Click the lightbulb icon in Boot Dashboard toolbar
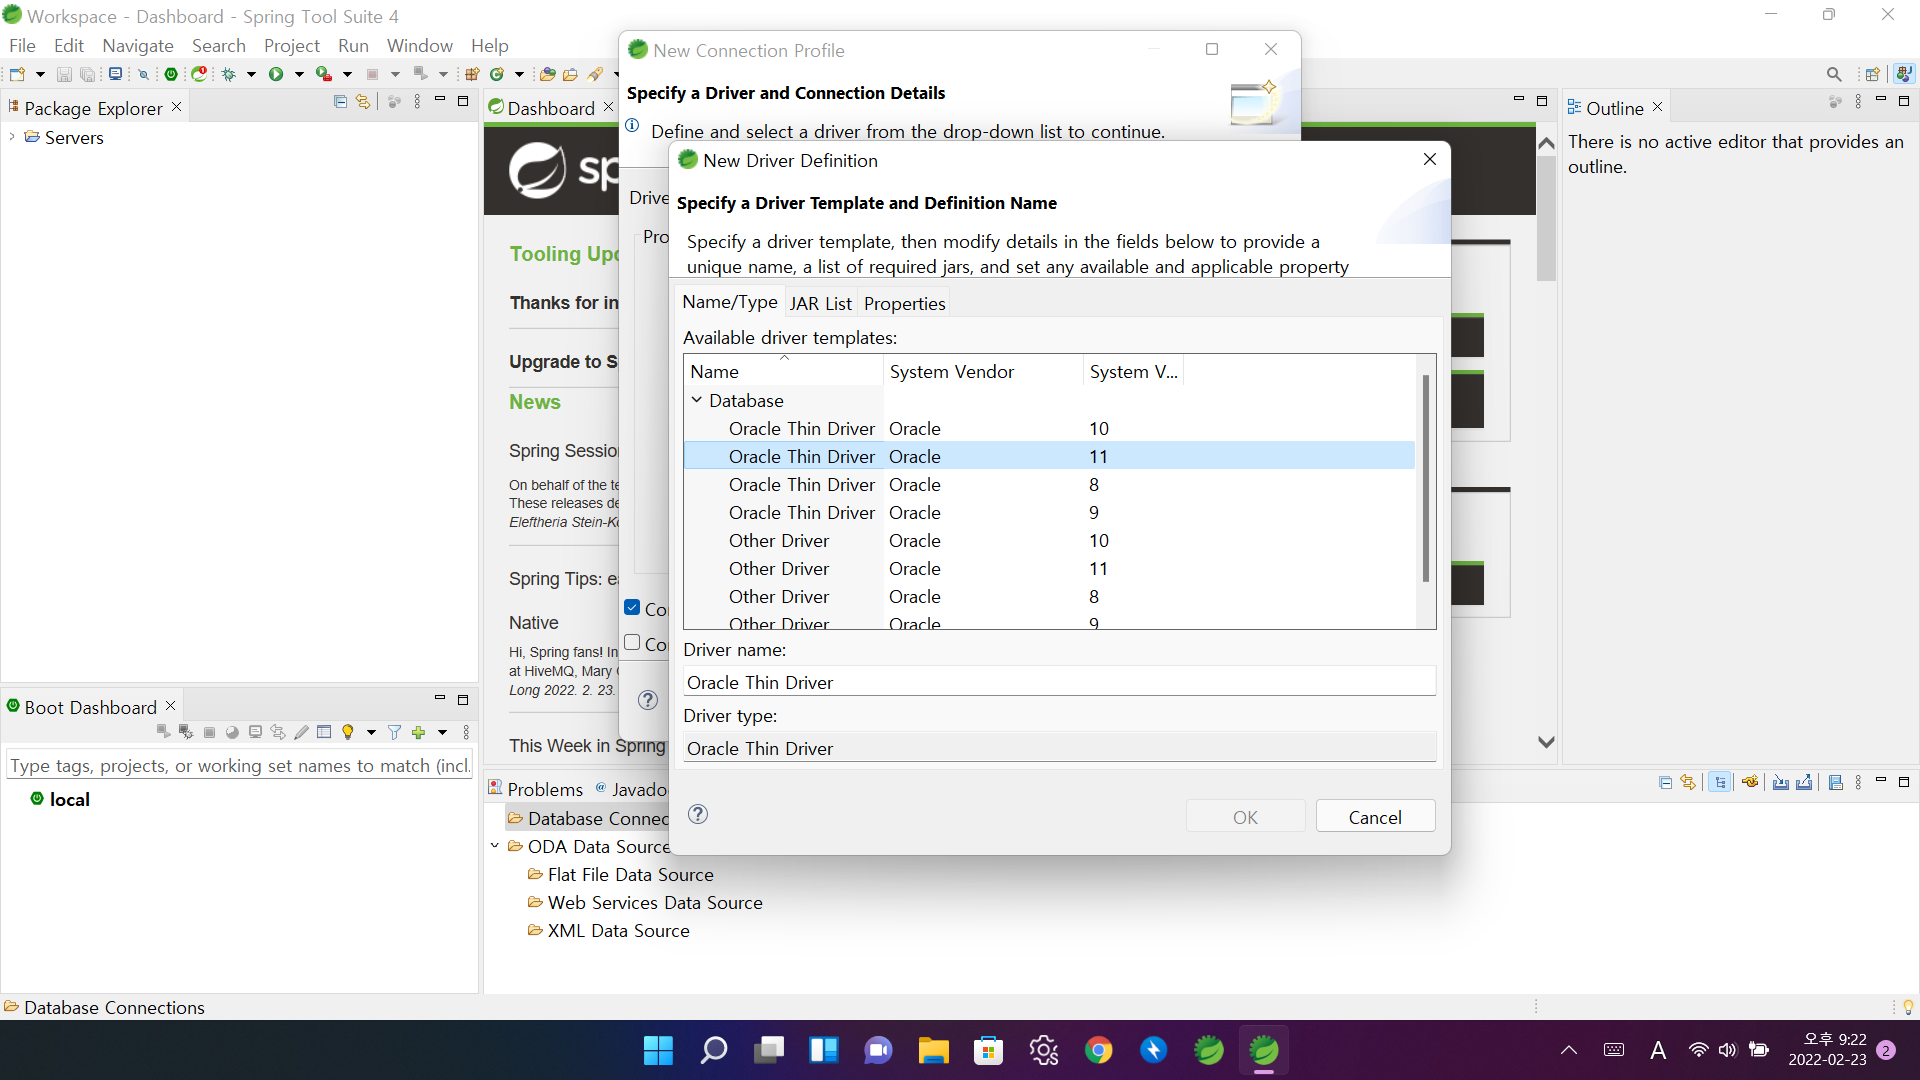The image size is (1920, 1080). tap(348, 733)
